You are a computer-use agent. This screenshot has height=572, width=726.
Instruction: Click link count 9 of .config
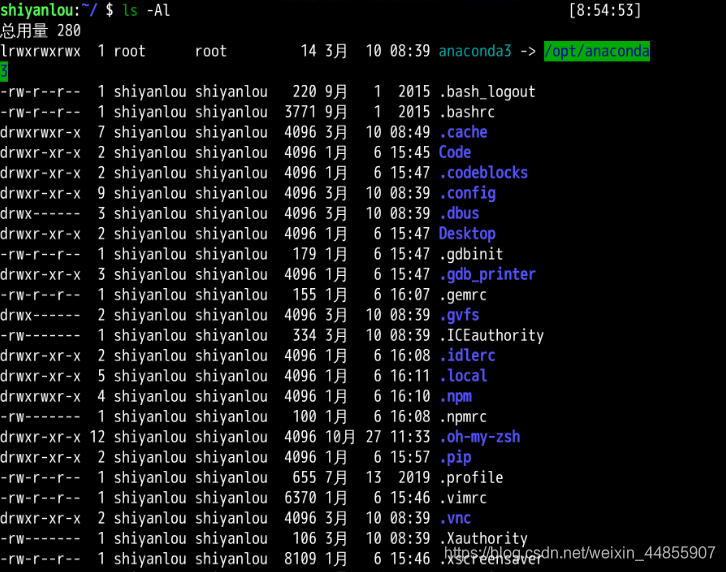coord(101,193)
